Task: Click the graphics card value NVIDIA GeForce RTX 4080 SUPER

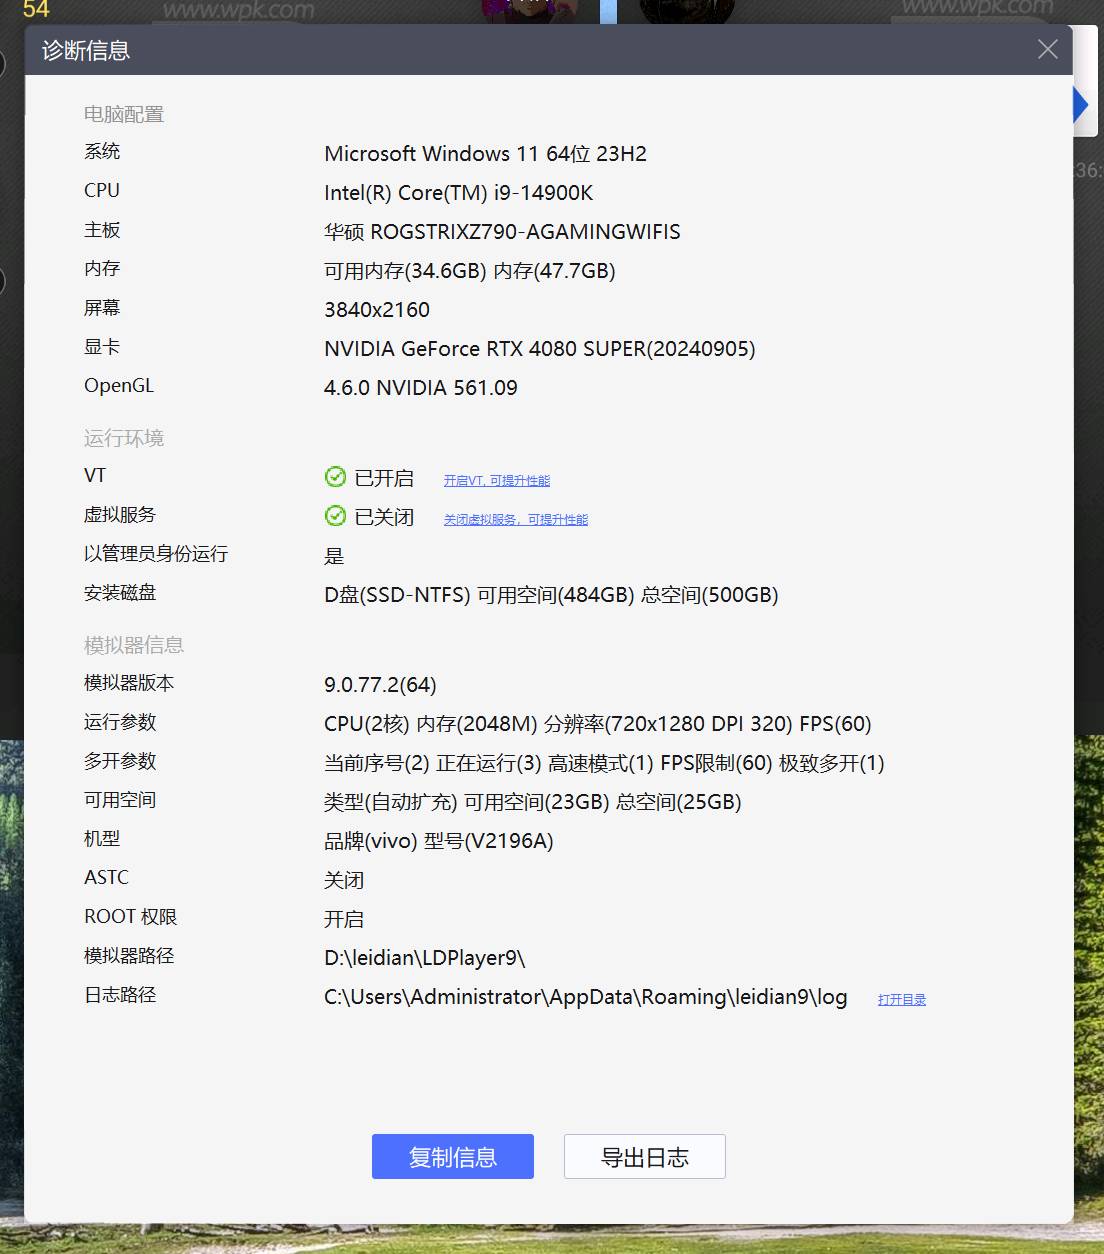Action: (539, 349)
